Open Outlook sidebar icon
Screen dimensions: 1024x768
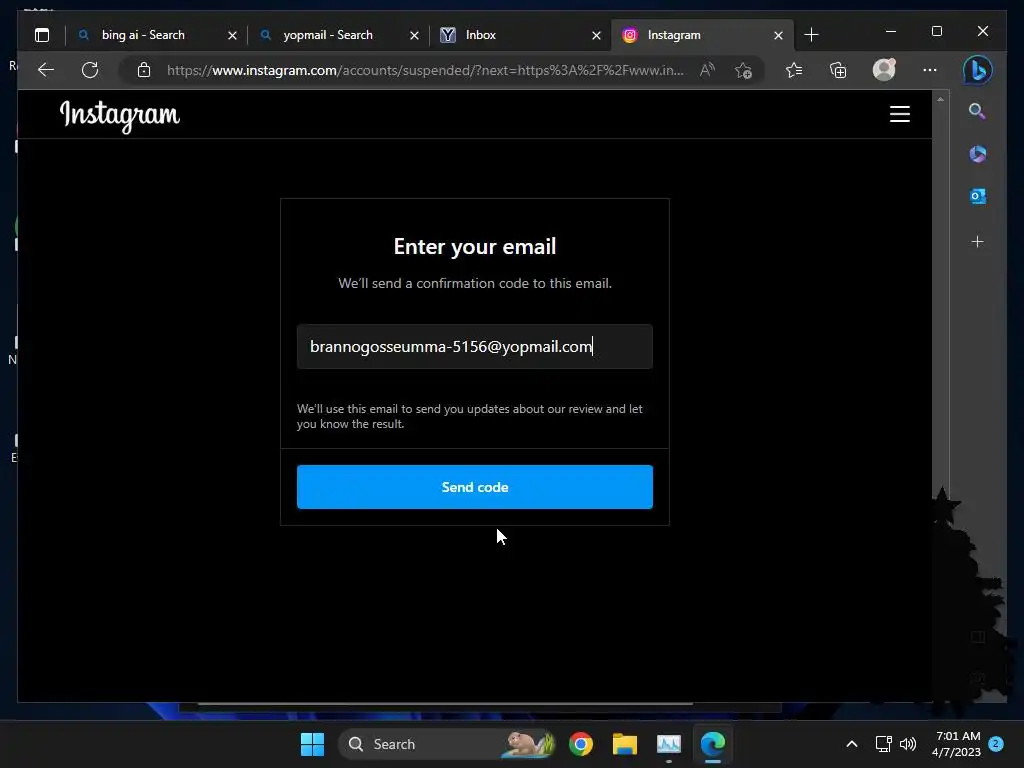tap(978, 196)
